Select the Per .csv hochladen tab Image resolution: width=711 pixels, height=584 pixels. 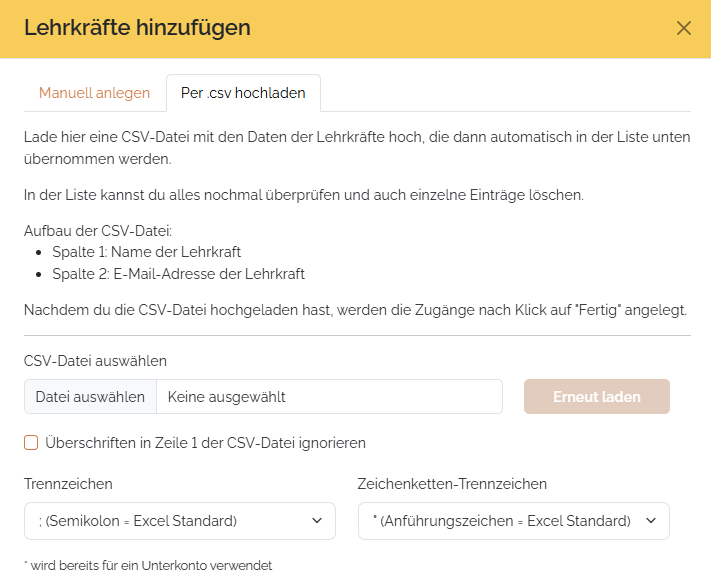click(x=243, y=93)
